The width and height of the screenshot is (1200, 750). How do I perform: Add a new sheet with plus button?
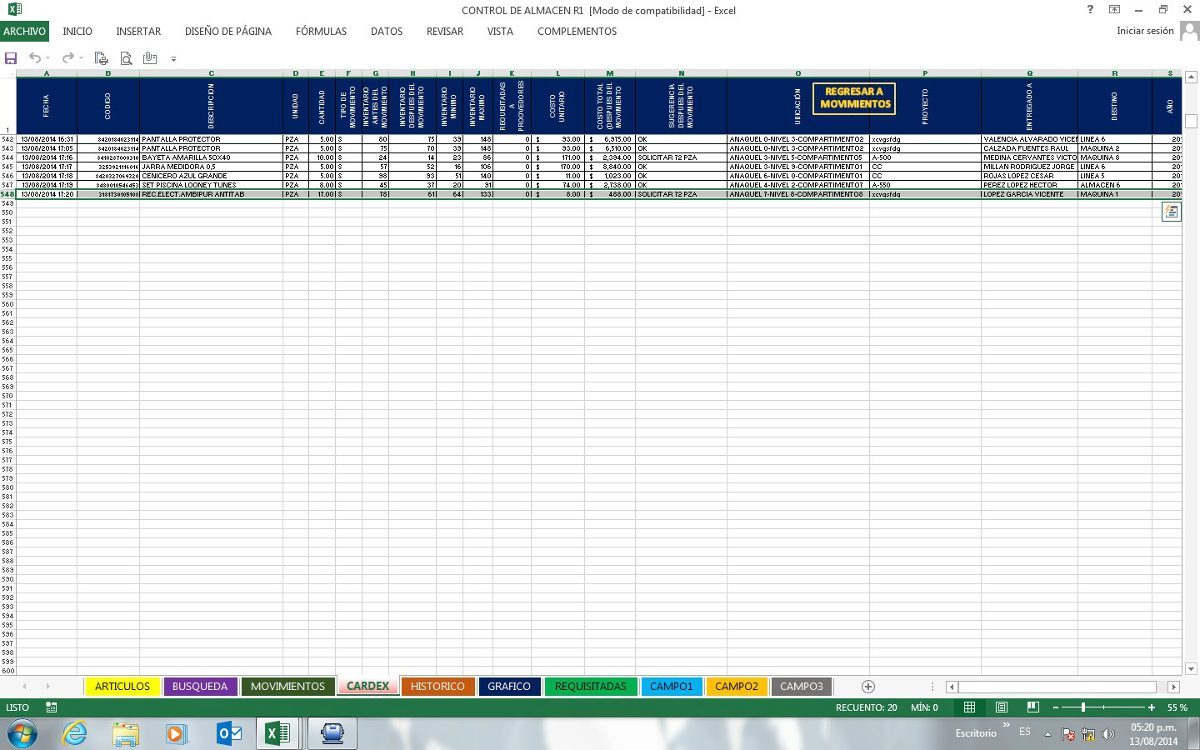pos(868,686)
